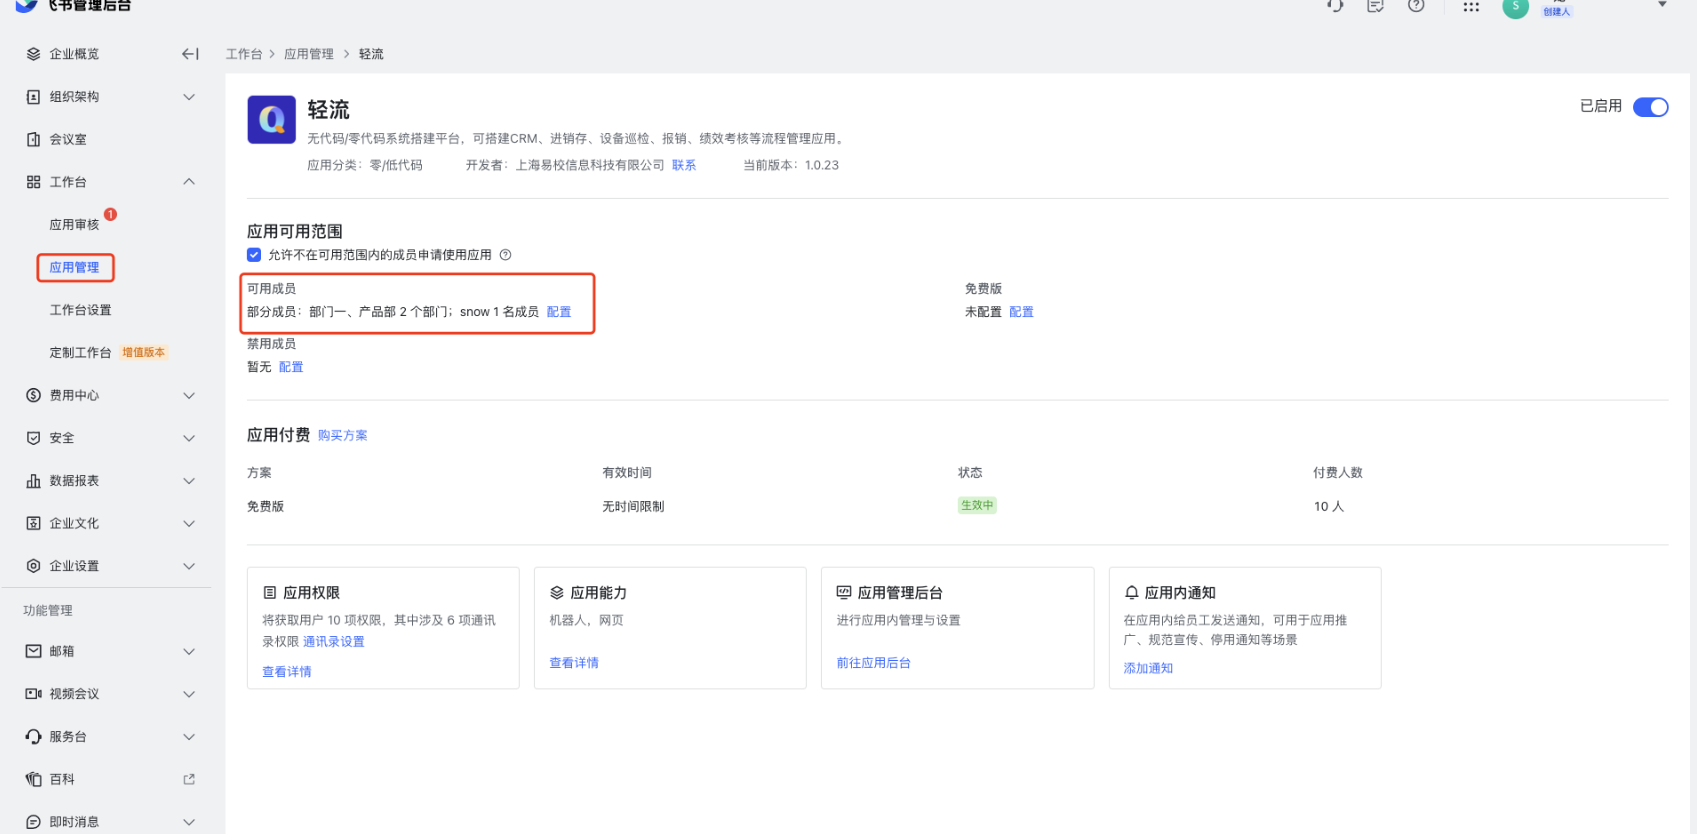Expand the 企业设置 chevron

click(189, 566)
